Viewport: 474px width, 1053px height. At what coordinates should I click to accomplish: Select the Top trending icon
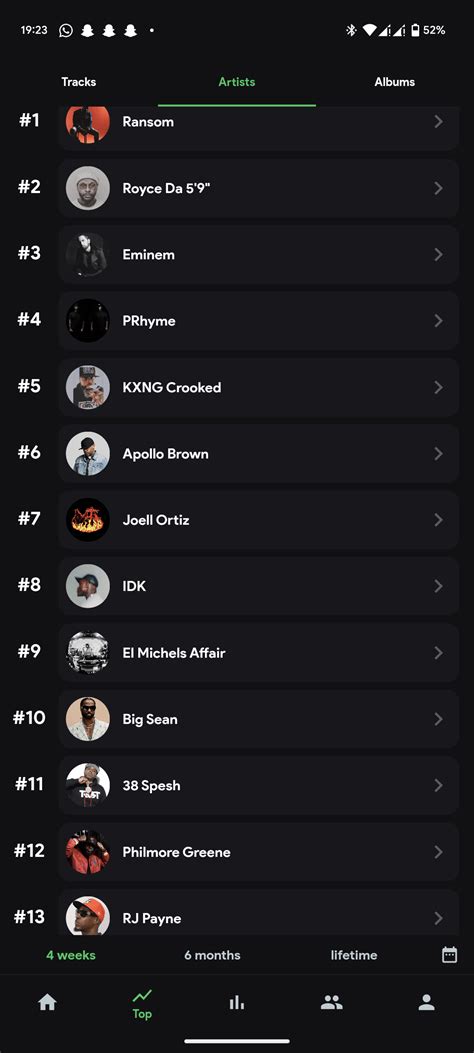(x=142, y=1005)
